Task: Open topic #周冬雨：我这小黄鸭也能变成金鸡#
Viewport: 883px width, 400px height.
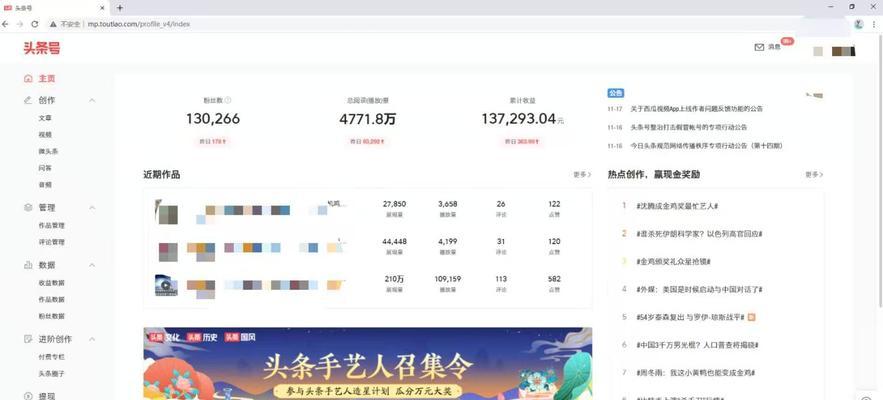Action: pyautogui.click(x=693, y=372)
